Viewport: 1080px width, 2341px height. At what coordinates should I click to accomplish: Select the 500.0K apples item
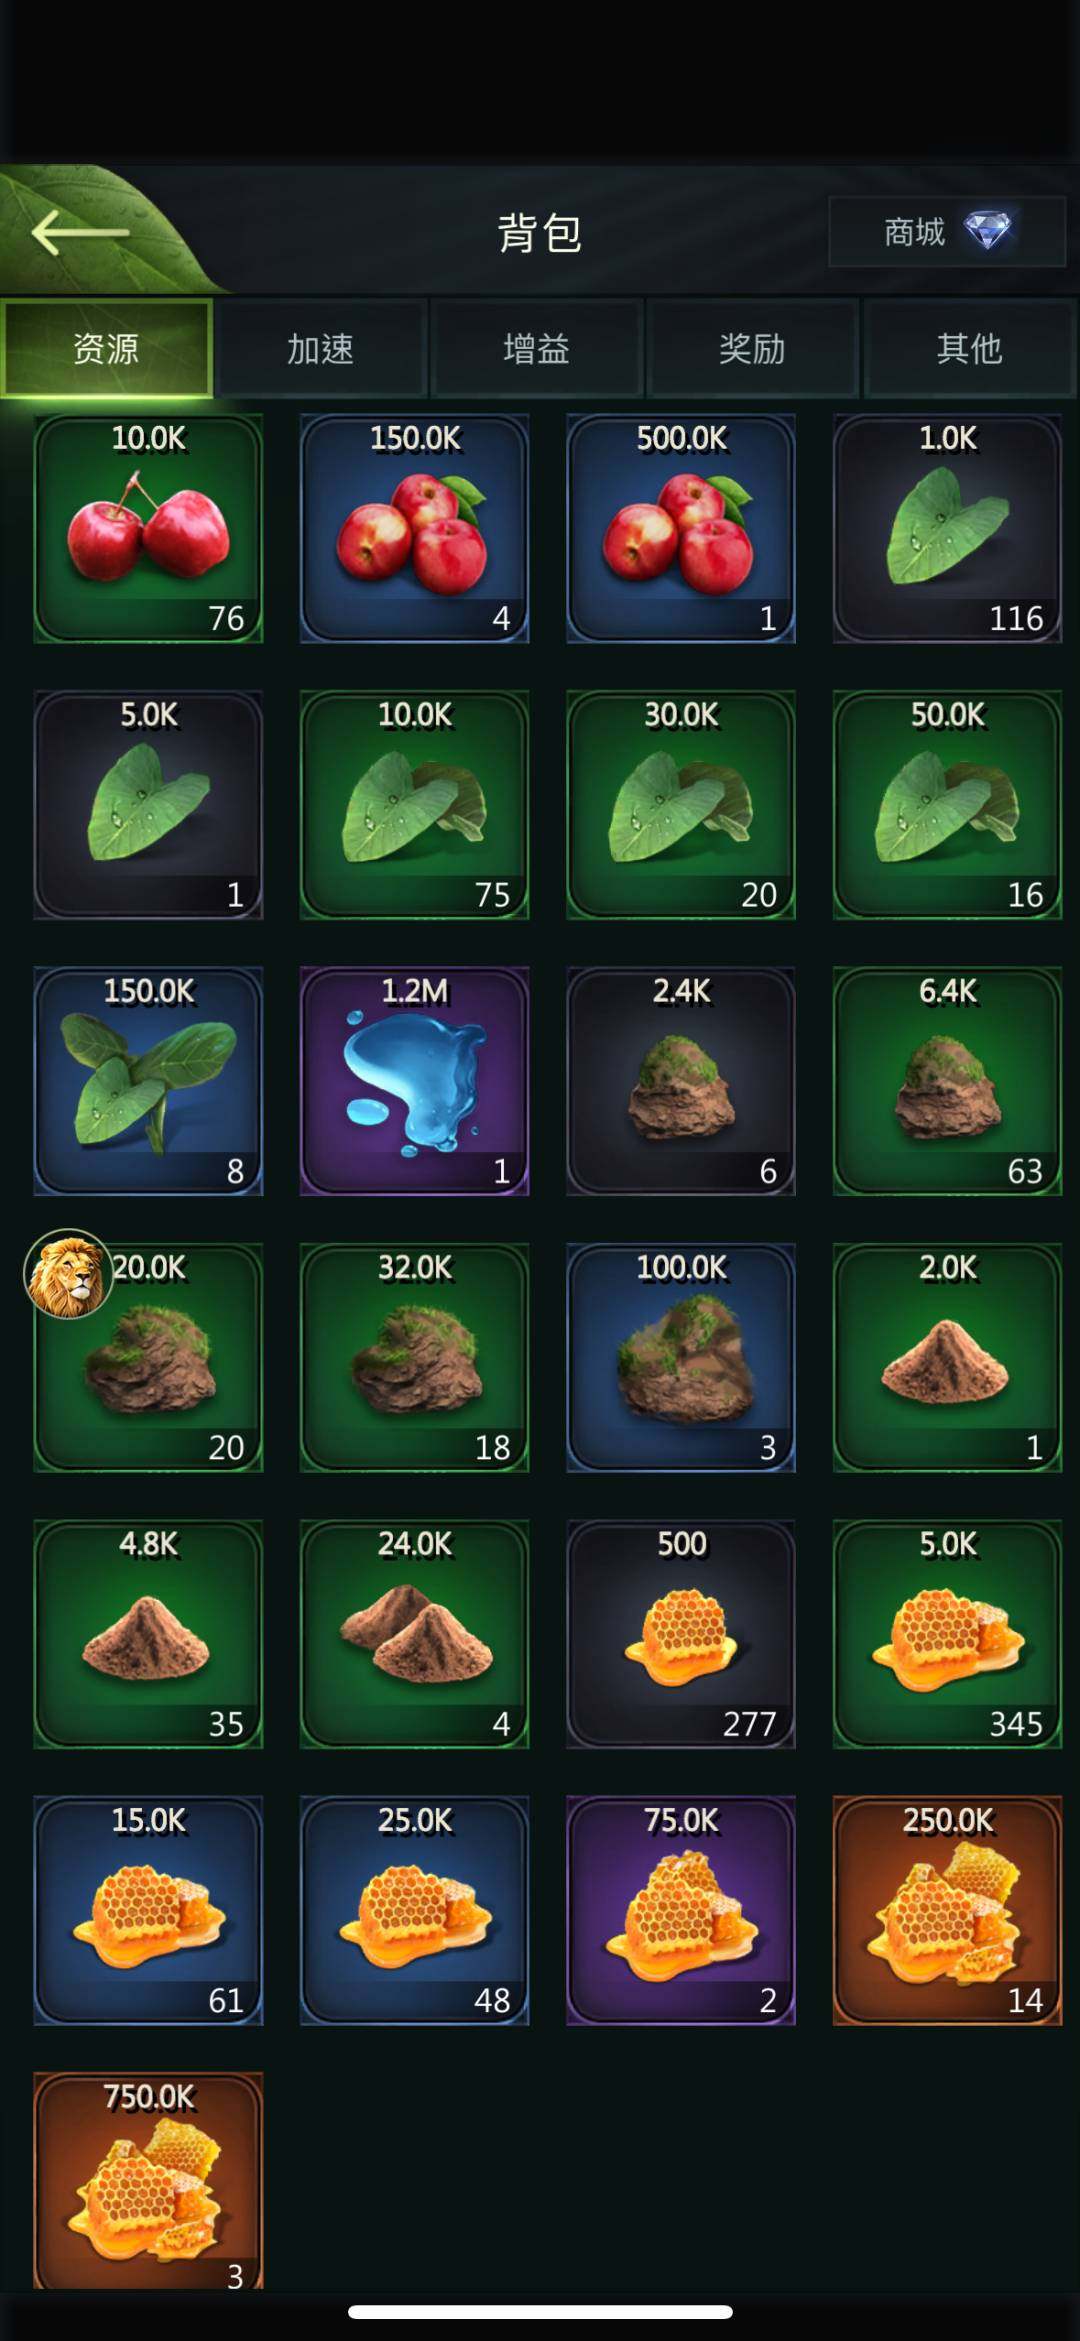pos(681,528)
